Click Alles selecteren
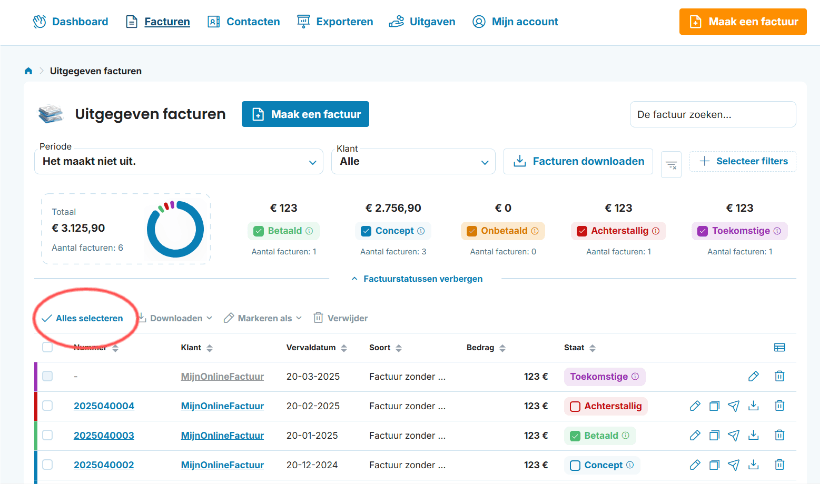 tap(83, 318)
